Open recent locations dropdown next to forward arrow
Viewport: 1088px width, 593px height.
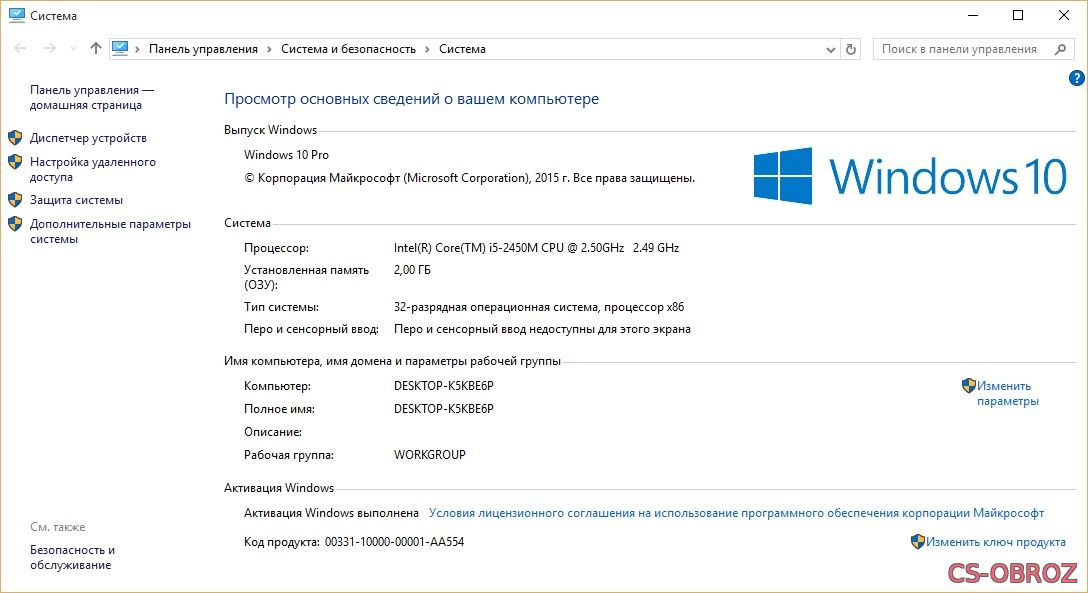pos(72,49)
